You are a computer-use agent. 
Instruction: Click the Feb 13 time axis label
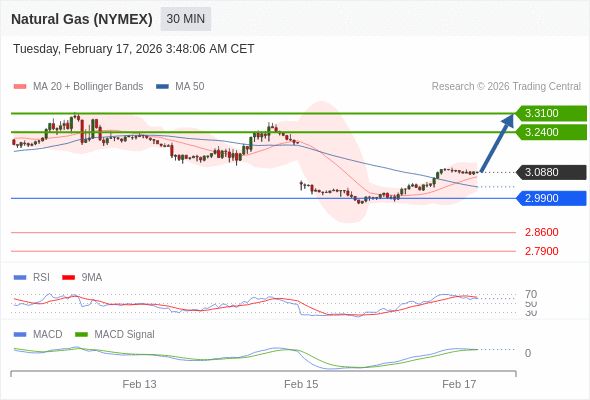pos(139,384)
